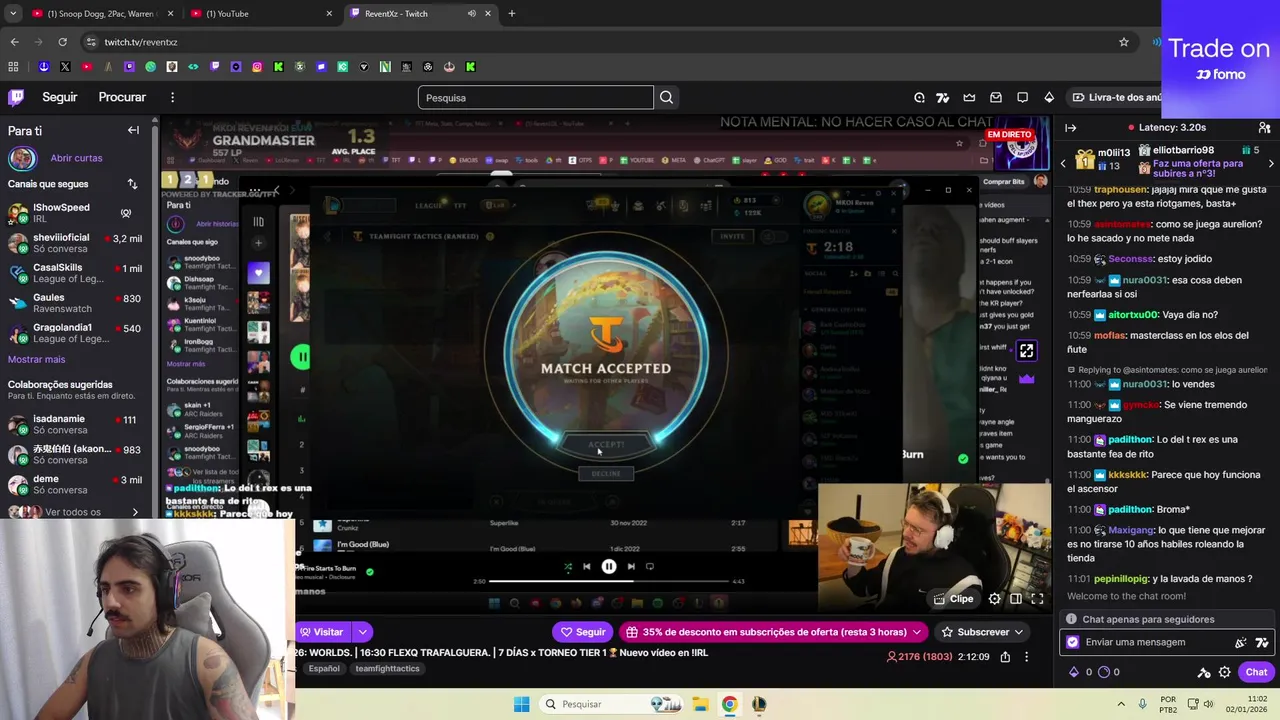Open File Explorer from taskbar

click(x=700, y=704)
